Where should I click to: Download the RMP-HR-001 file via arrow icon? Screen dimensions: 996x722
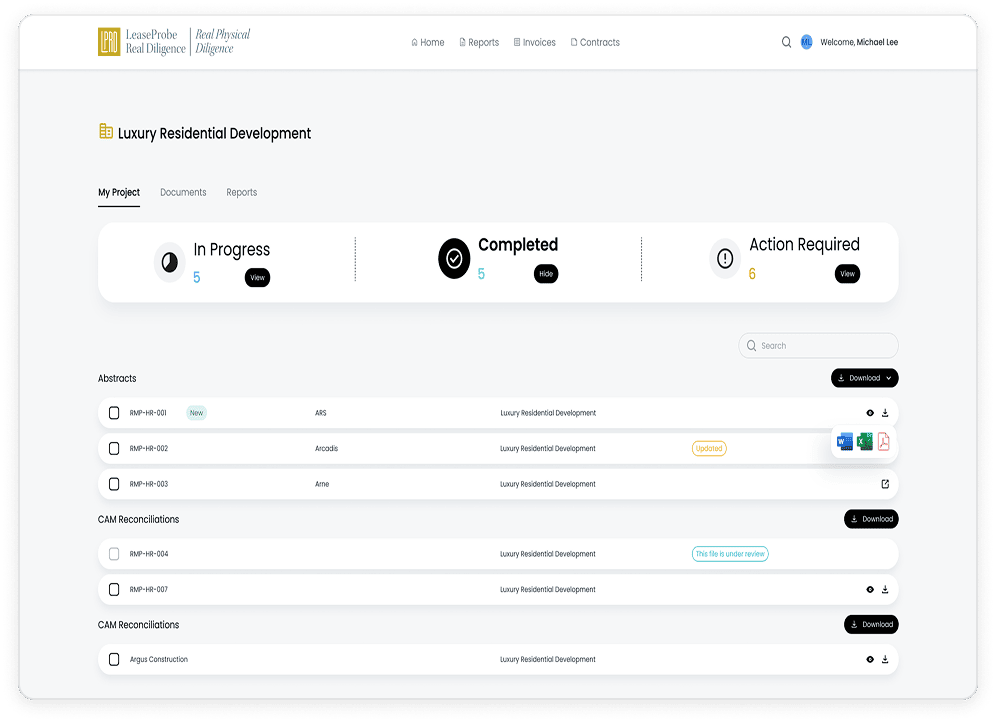pyautogui.click(x=885, y=413)
